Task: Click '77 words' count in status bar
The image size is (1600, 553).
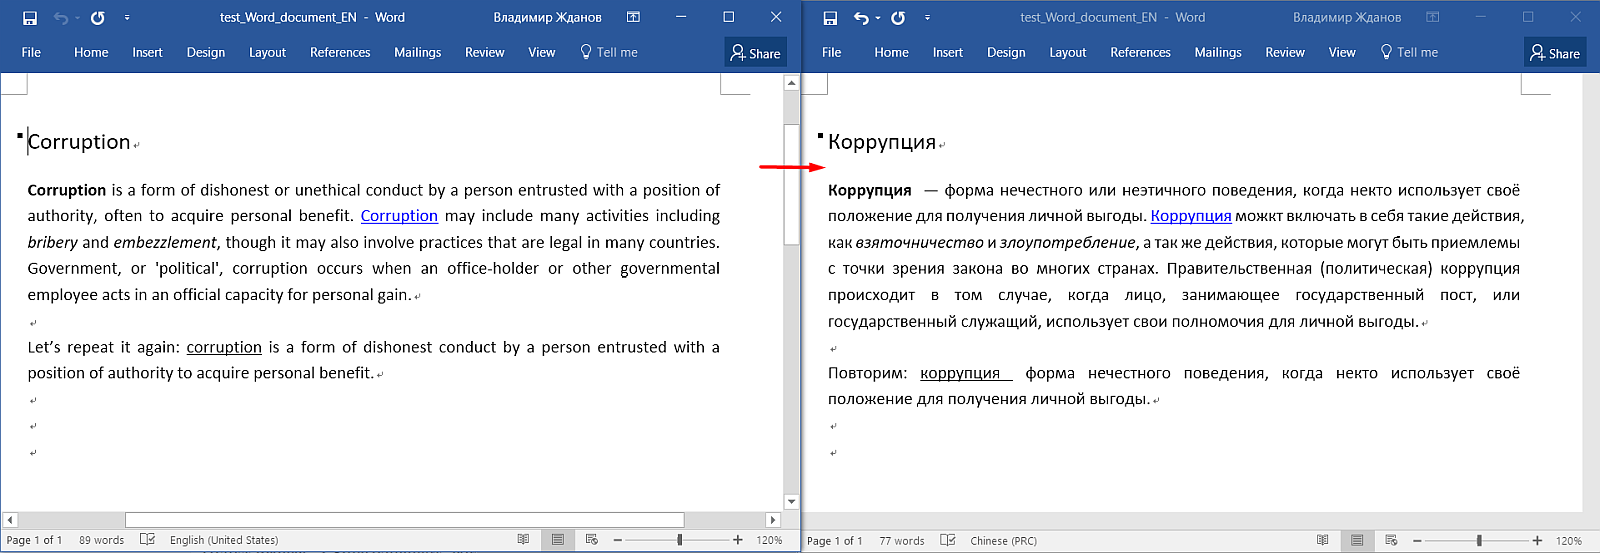Action: pos(901,541)
